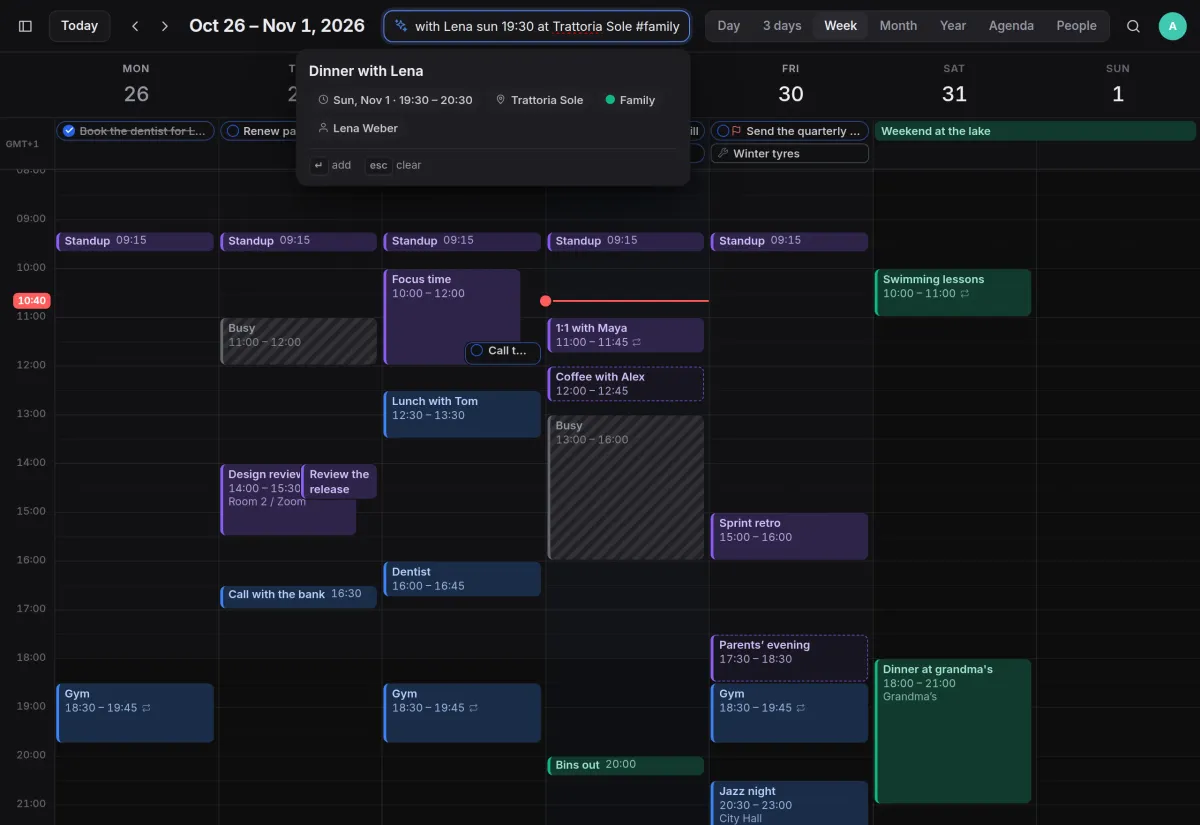This screenshot has width=1200, height=825.
Task: Open the People view tab
Action: (x=1076, y=26)
